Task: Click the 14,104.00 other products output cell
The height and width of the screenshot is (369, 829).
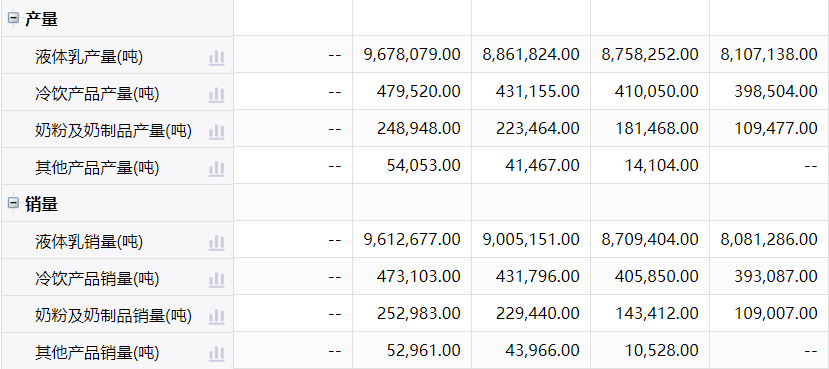Action: coord(650,165)
